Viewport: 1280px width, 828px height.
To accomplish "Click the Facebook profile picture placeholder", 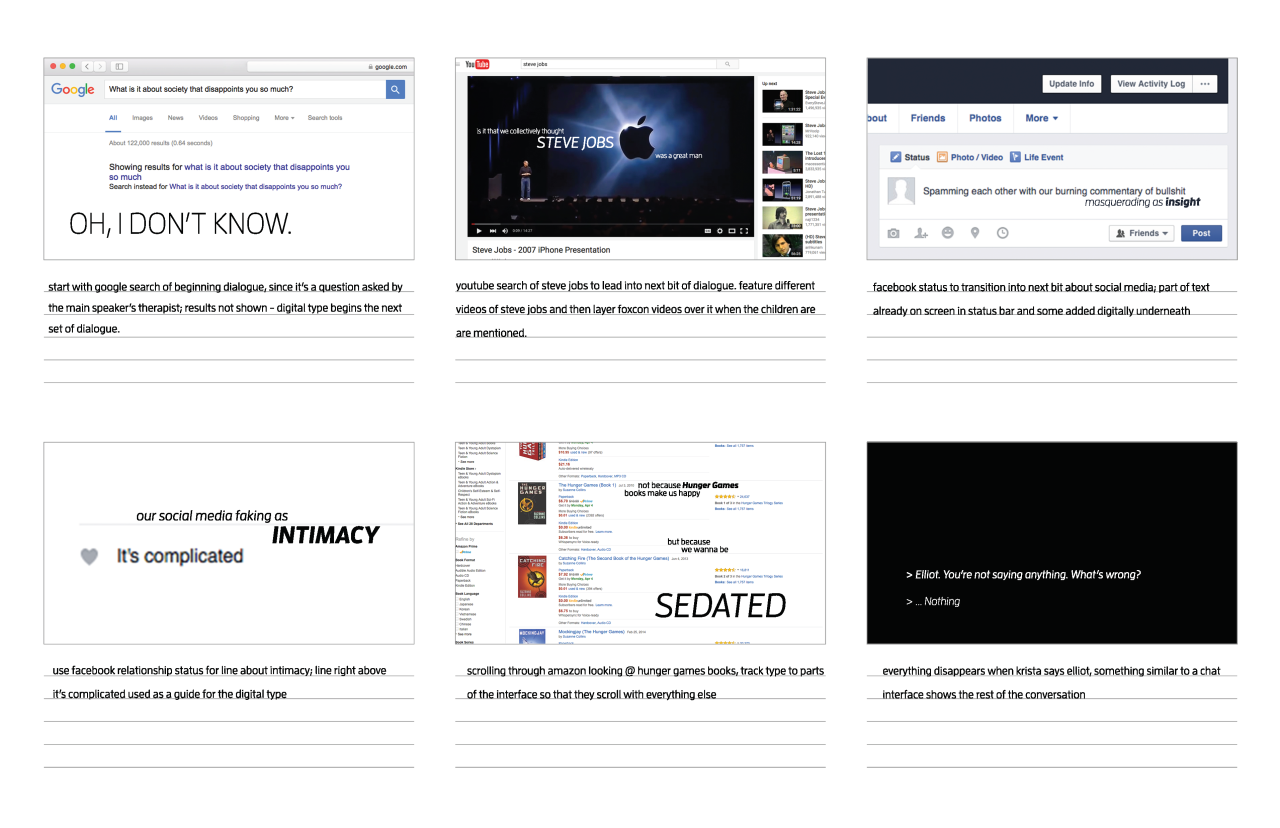I will click(x=902, y=191).
